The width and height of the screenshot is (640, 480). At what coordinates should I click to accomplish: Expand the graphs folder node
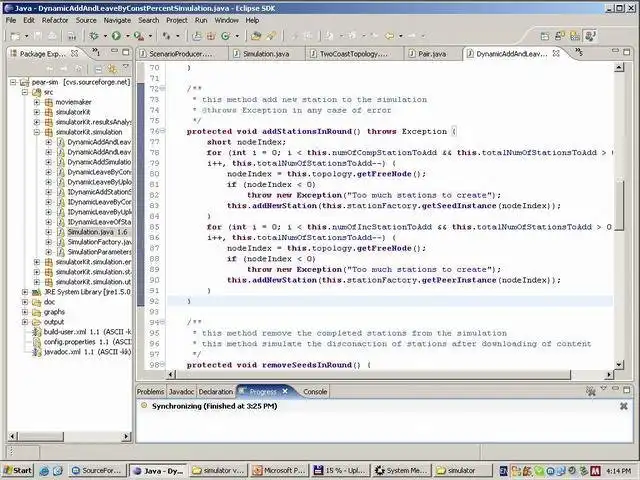(25, 312)
